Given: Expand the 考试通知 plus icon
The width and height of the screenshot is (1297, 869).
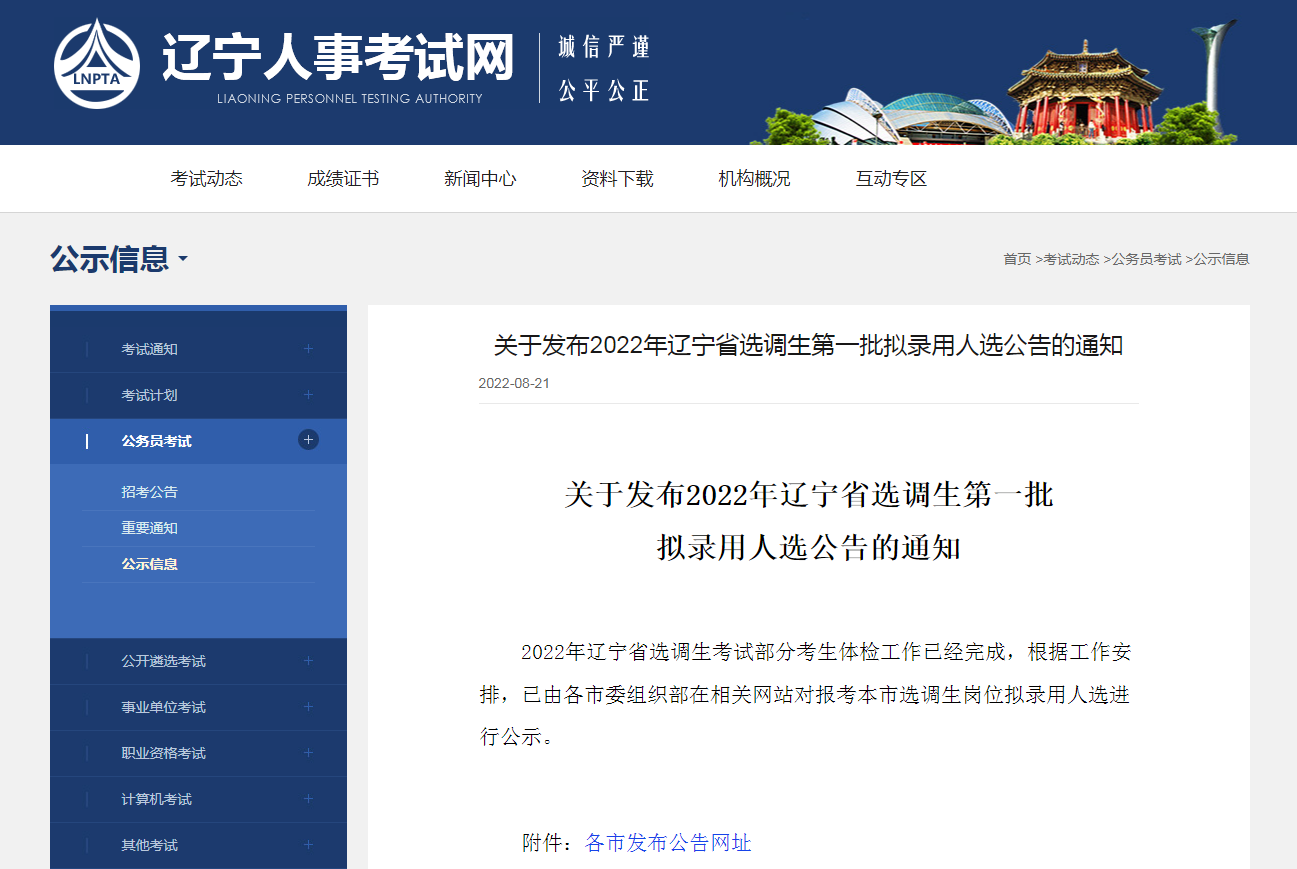Looking at the screenshot, I should tap(308, 349).
